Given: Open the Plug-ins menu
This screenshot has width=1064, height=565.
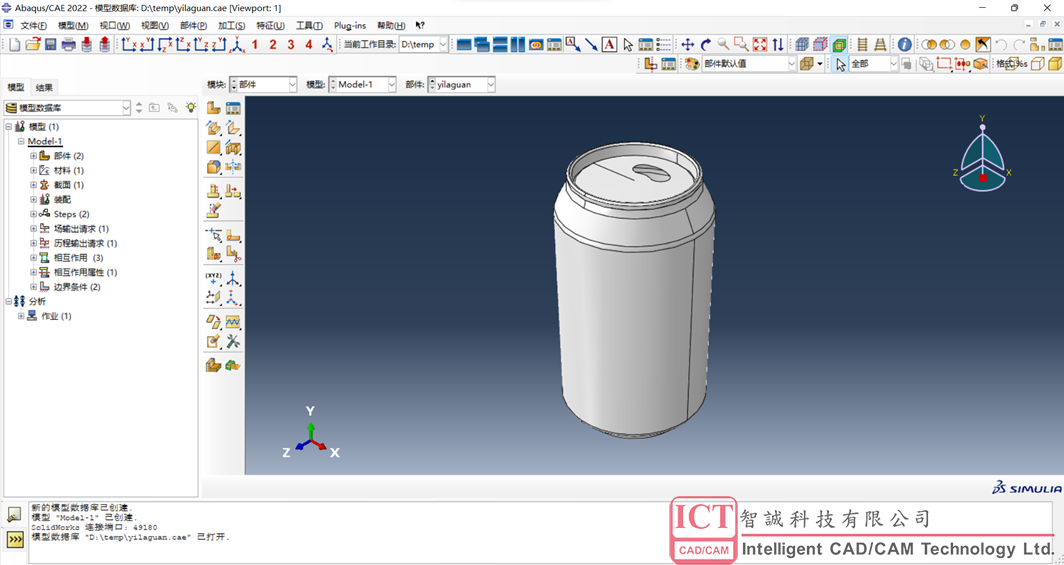Looking at the screenshot, I should (x=349, y=26).
